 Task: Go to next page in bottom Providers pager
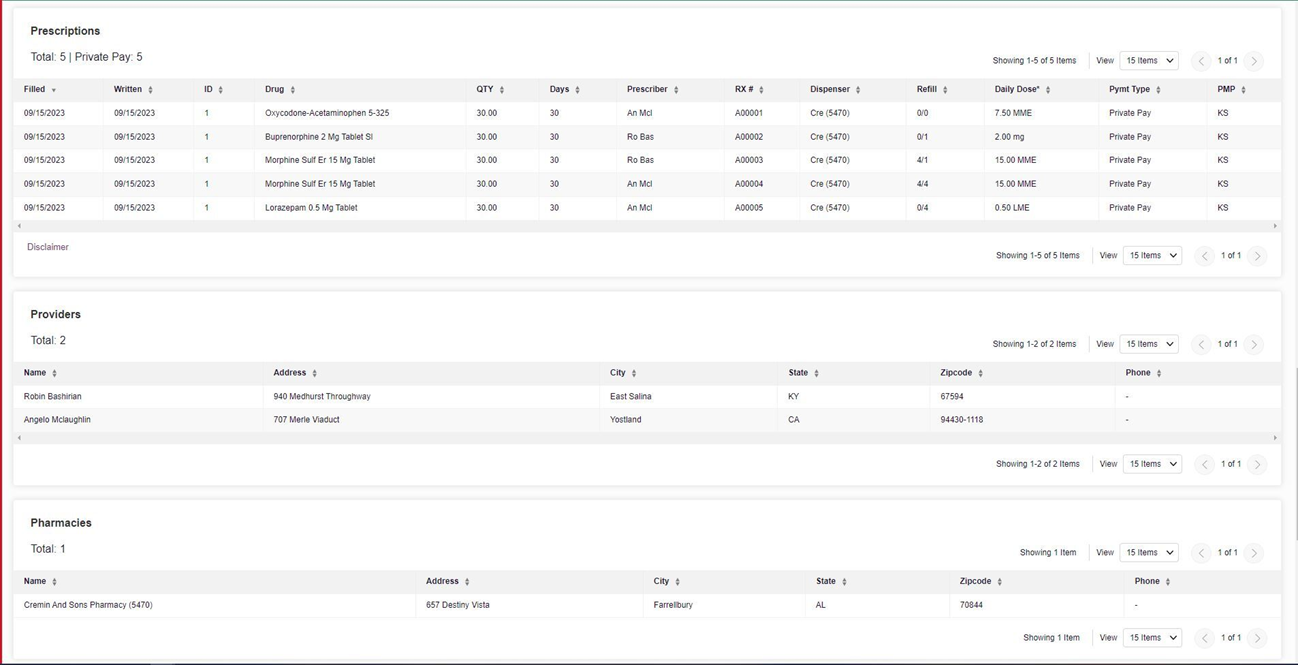pyautogui.click(x=1257, y=464)
